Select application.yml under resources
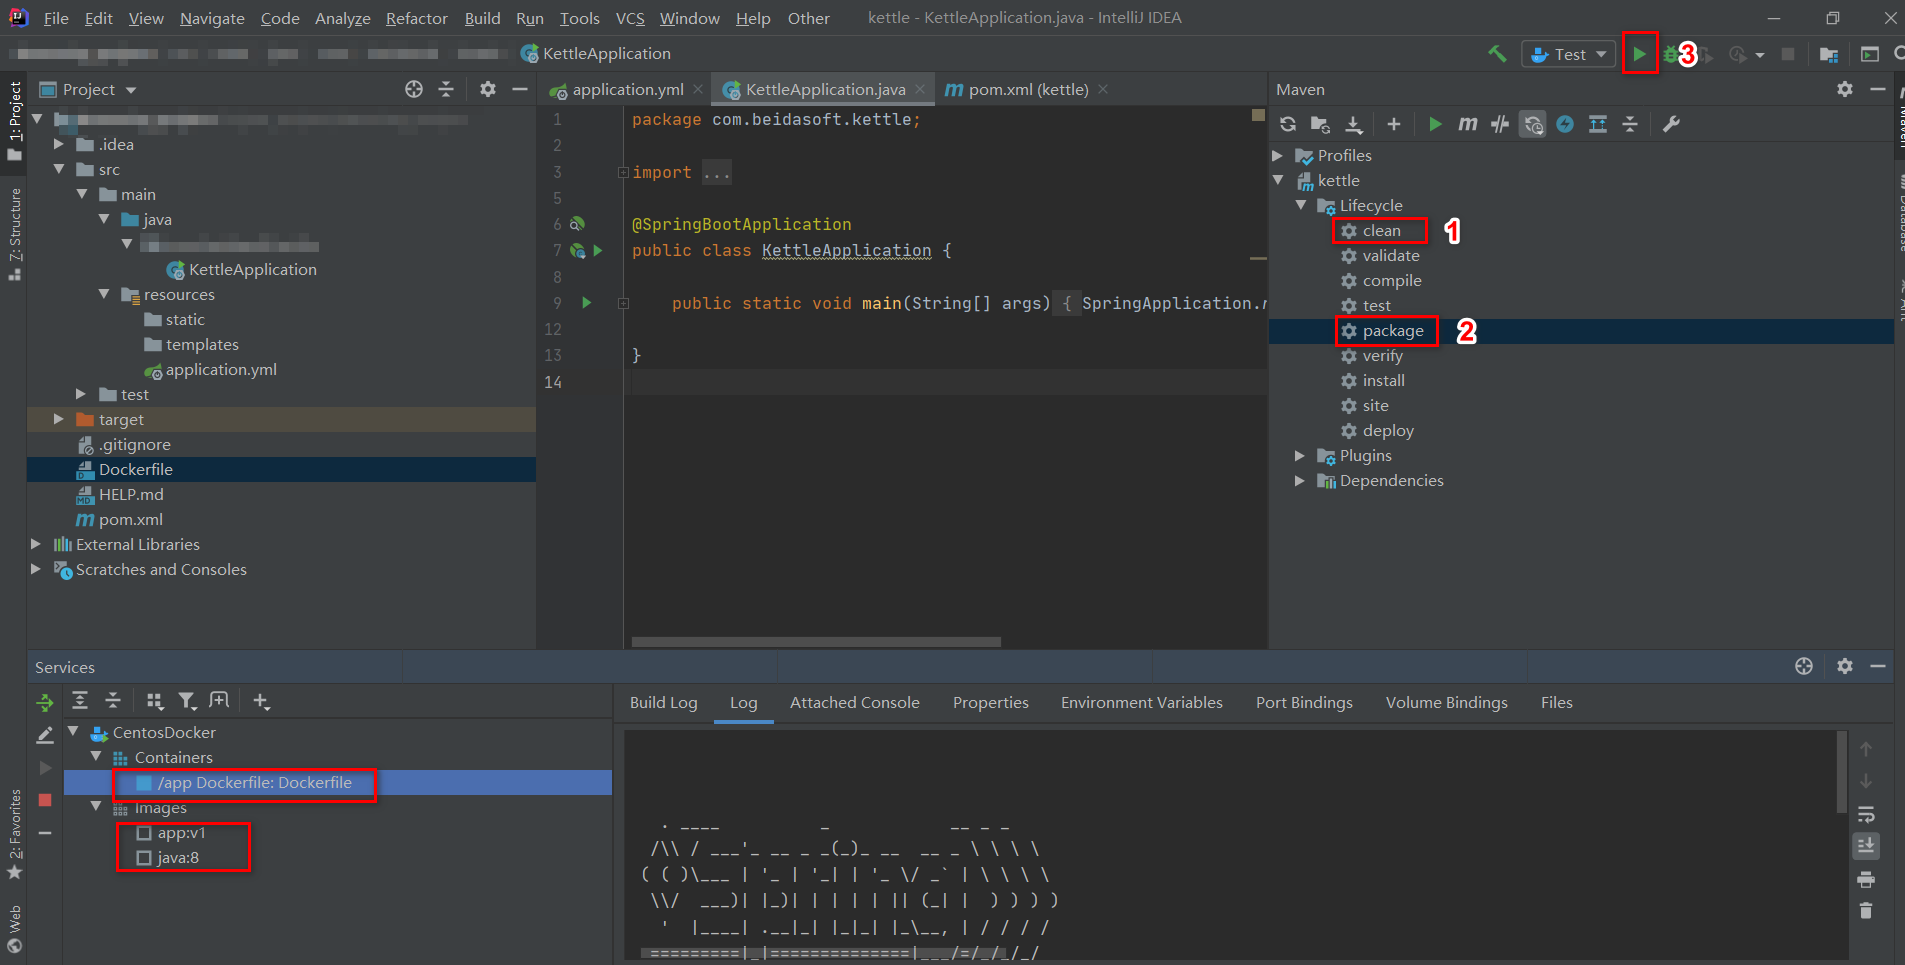 pos(221,370)
